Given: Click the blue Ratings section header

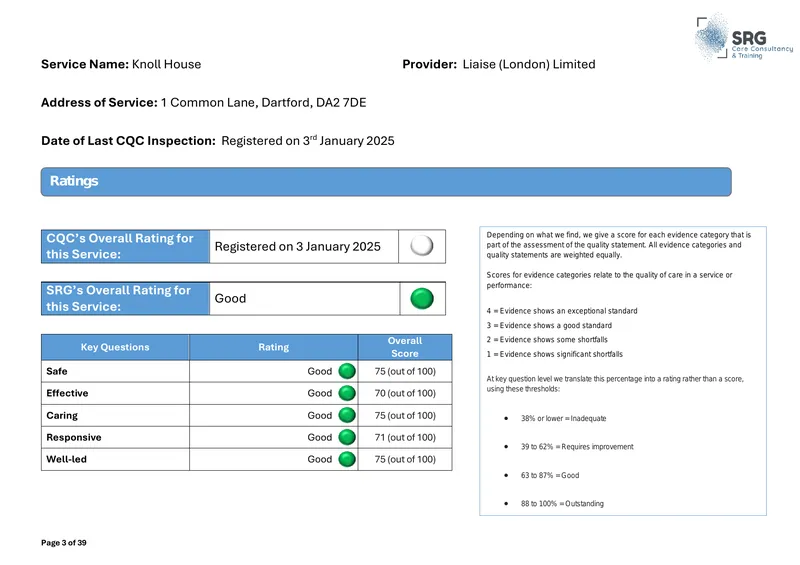Looking at the screenshot, I should pyautogui.click(x=386, y=182).
